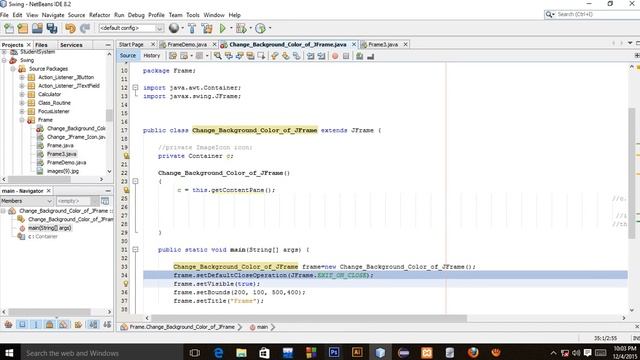Click the Toggle Bookmark icon in editor toolbar
The image size is (640, 360).
coord(297,56)
